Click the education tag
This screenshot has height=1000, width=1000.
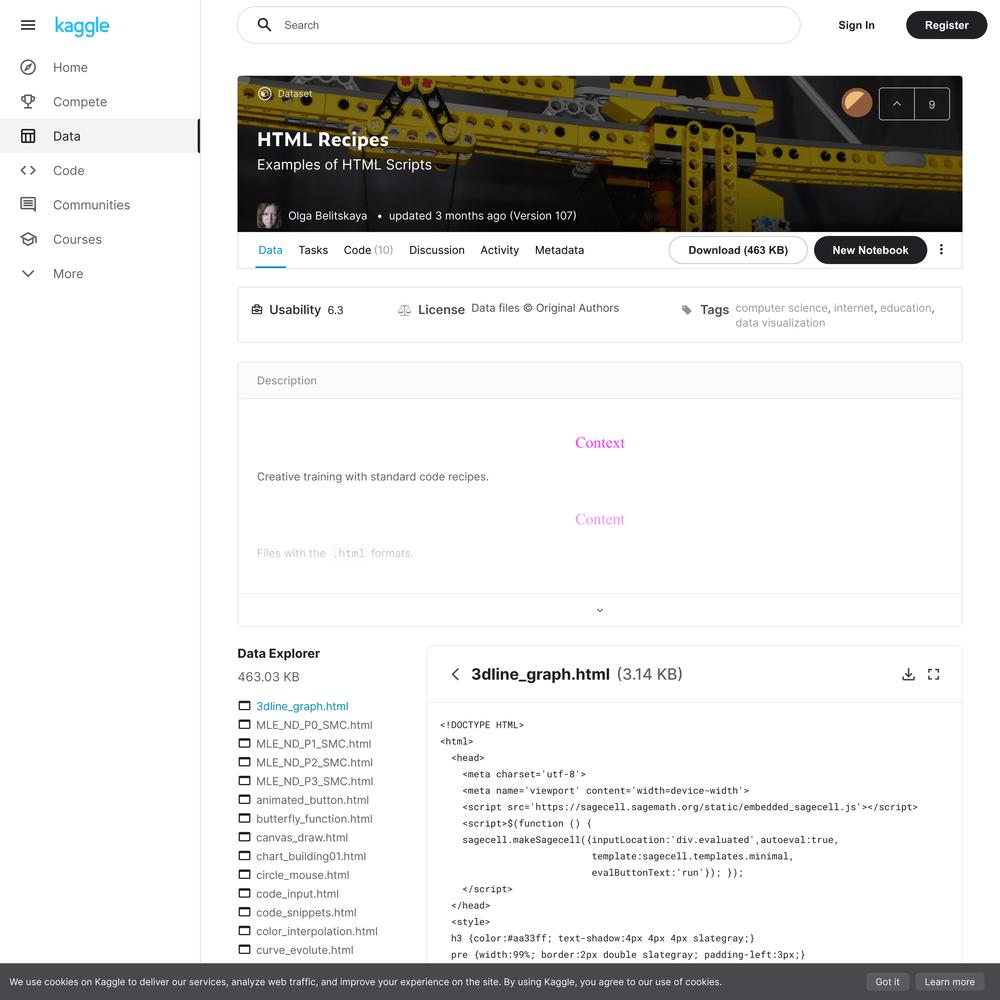click(906, 308)
